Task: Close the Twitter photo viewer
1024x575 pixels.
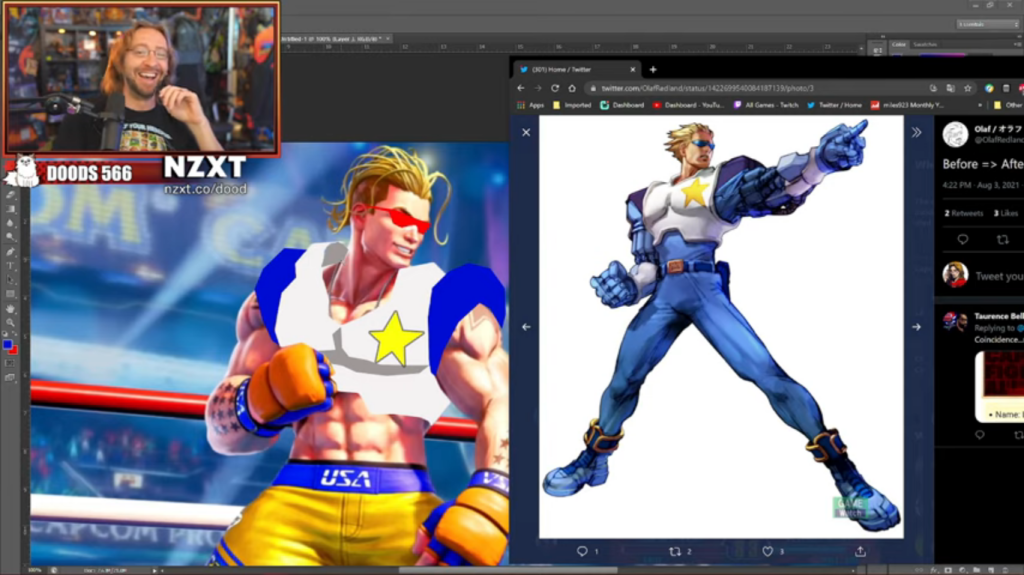Action: 526,132
